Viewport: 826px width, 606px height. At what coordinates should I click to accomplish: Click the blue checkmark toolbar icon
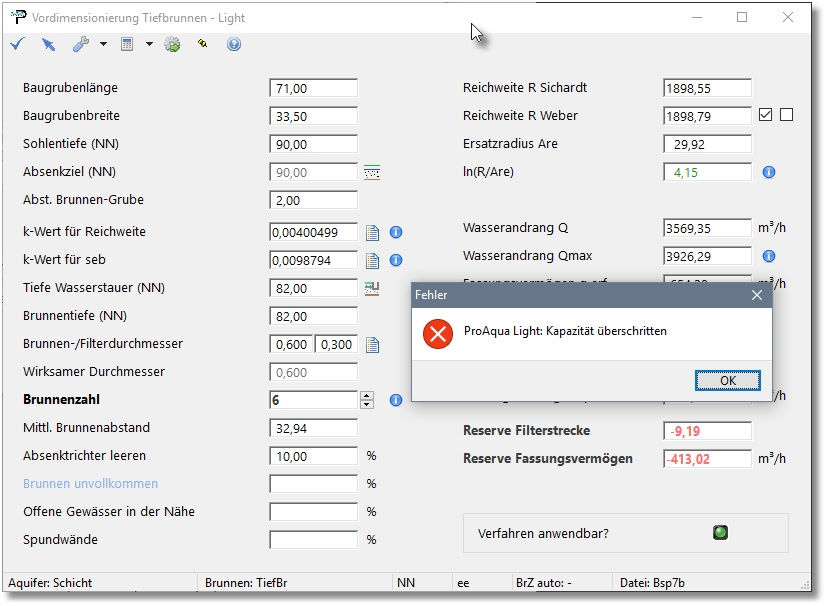click(x=17, y=44)
